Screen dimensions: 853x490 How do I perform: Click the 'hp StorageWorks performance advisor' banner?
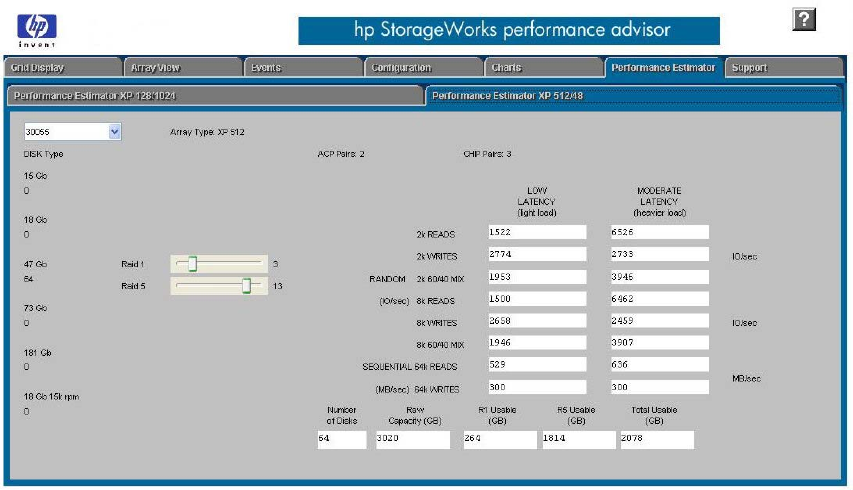509,30
